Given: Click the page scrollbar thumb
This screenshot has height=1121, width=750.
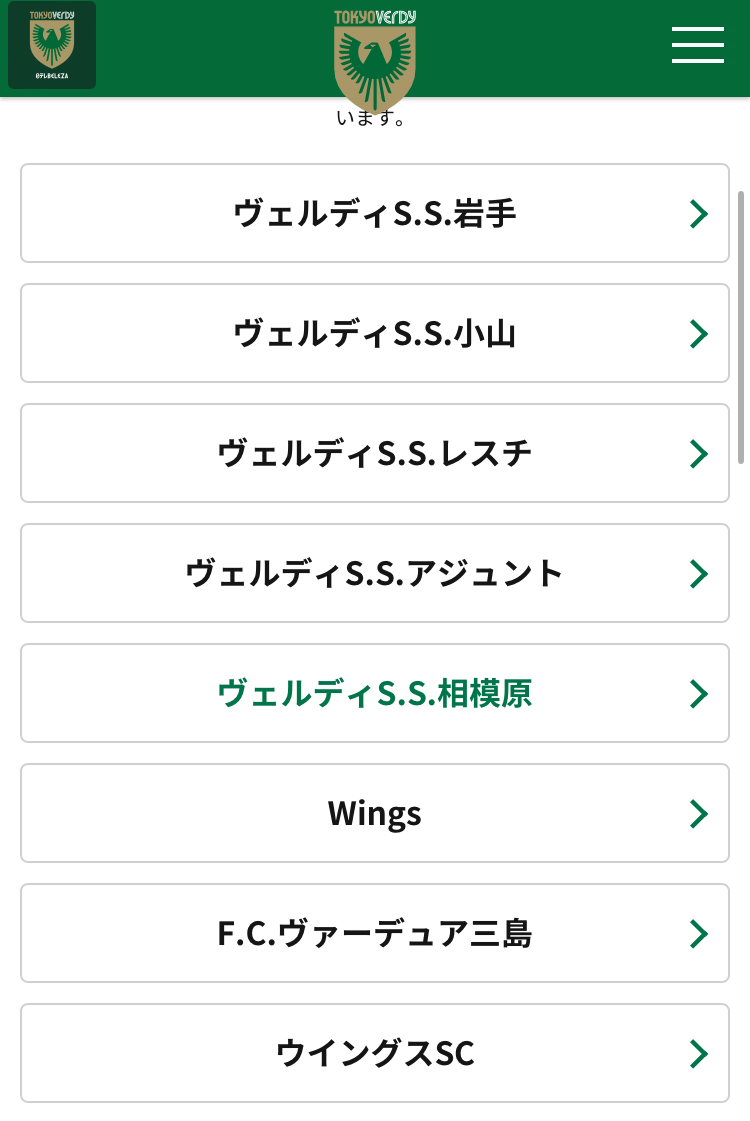Looking at the screenshot, I should pyautogui.click(x=741, y=325).
